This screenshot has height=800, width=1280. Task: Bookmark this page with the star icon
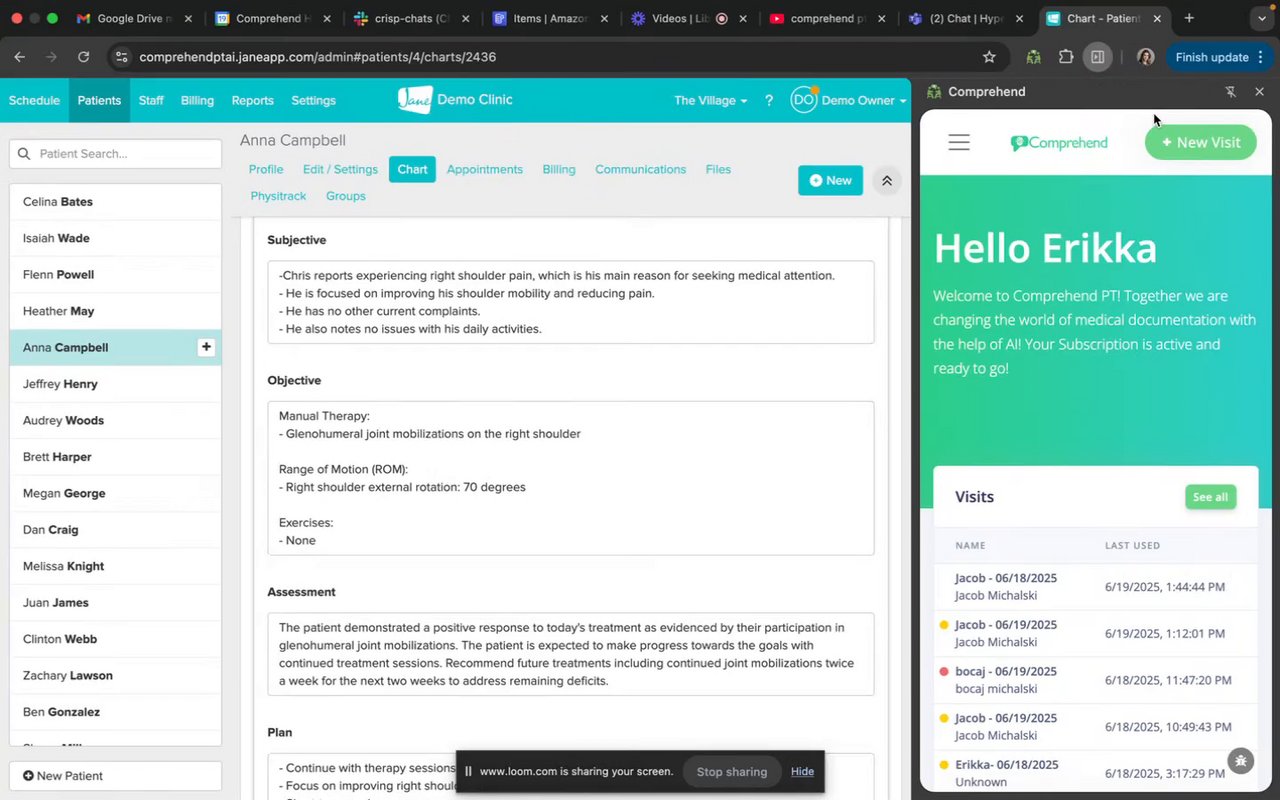989,57
